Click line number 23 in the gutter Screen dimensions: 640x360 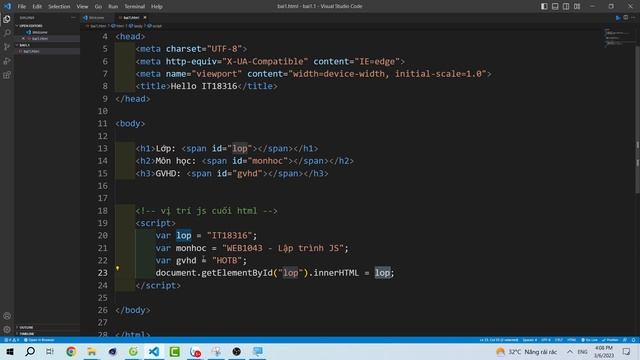[x=102, y=273]
